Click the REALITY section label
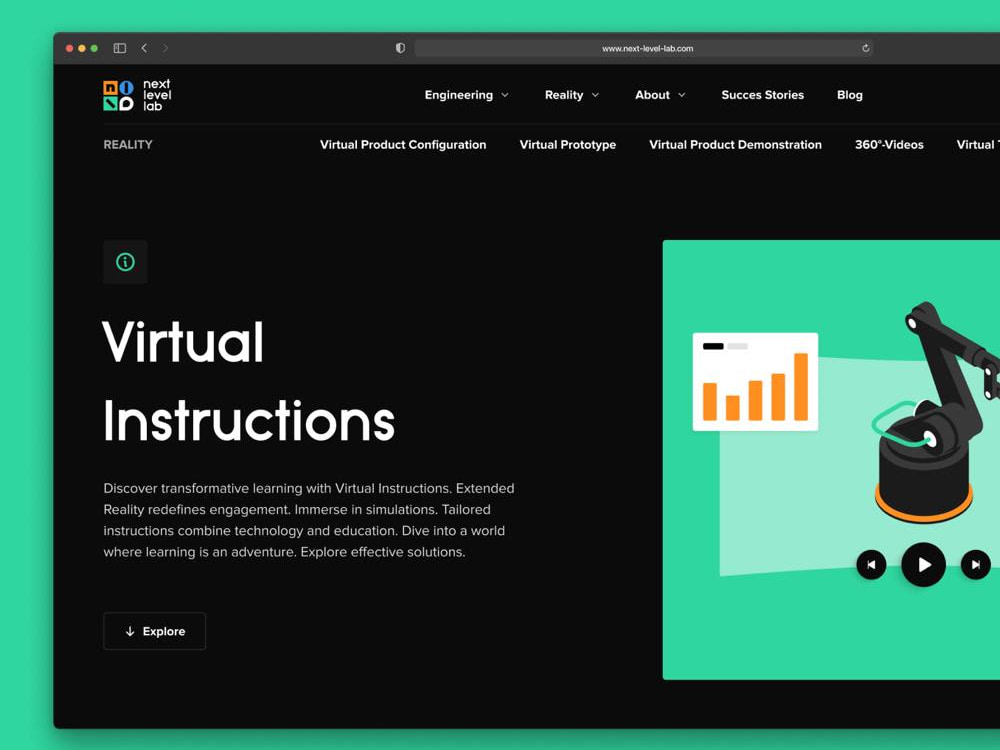The height and width of the screenshot is (750, 1000). point(128,145)
